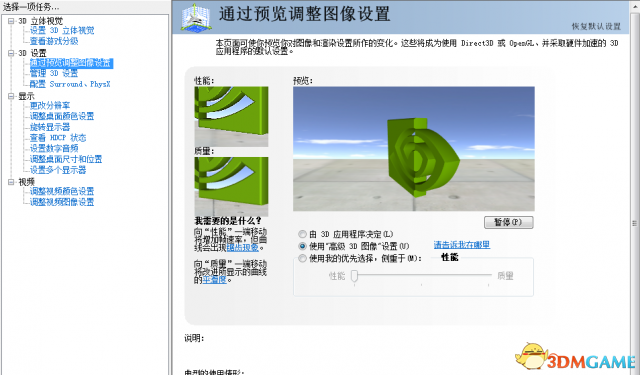Click the 3D settings page header icon

pos(196,17)
